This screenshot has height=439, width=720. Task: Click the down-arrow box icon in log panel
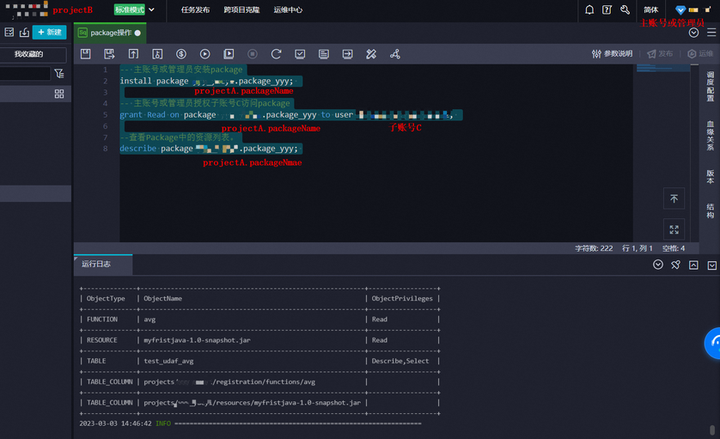point(712,265)
